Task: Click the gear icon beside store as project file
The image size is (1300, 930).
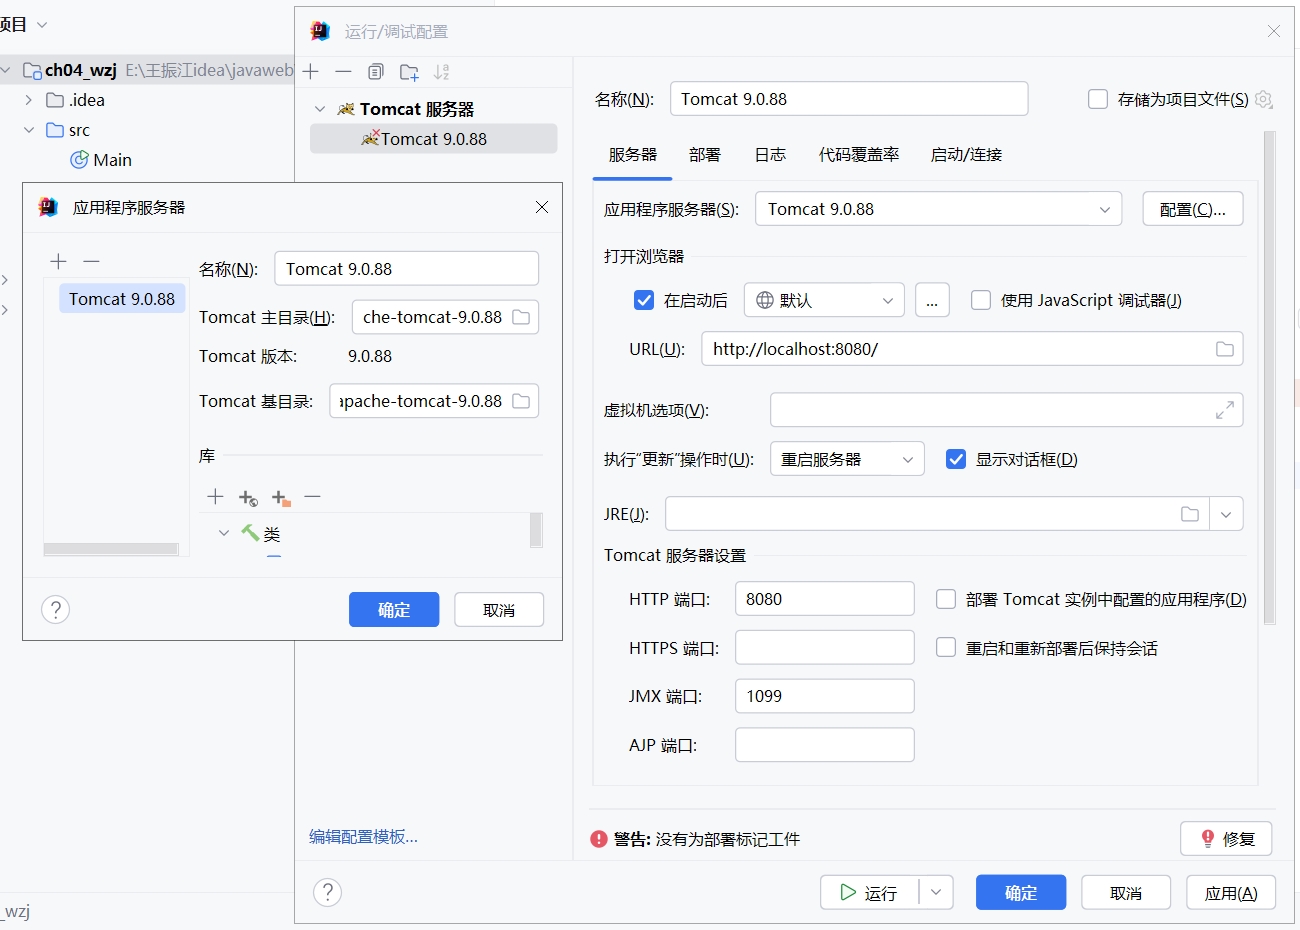Action: 1264,99
